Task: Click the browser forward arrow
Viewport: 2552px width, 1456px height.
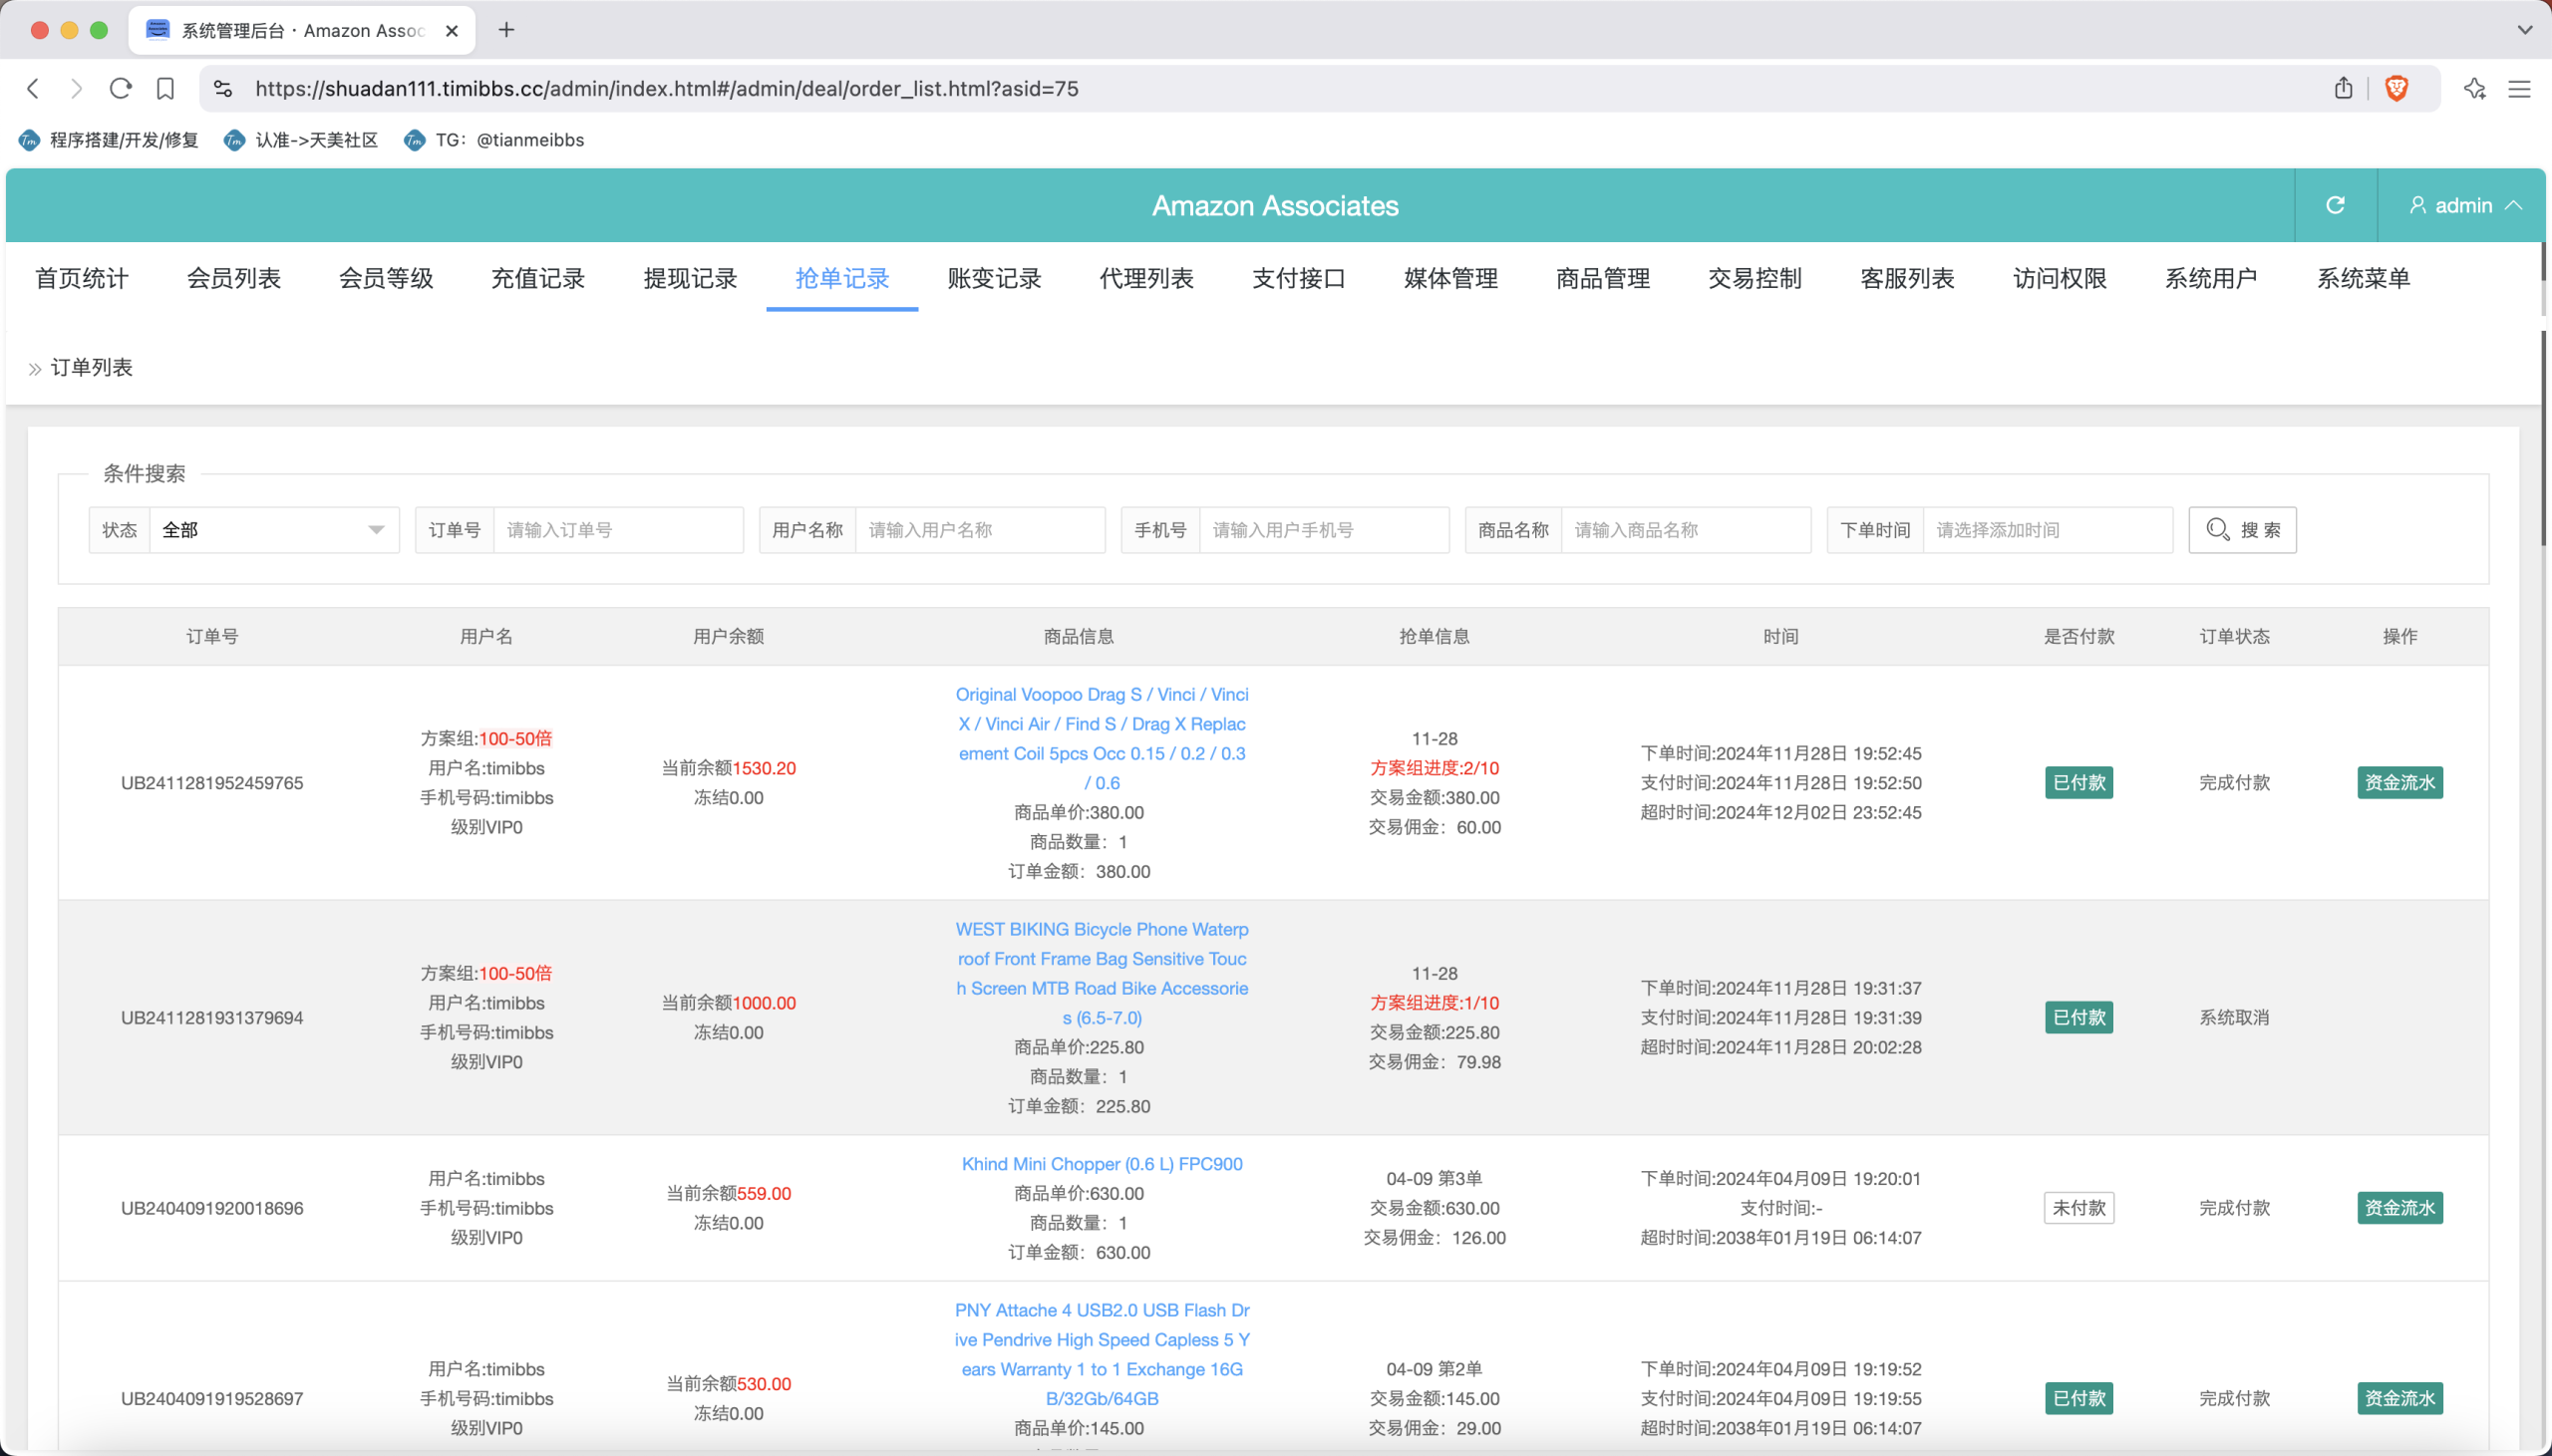Action: [x=76, y=88]
